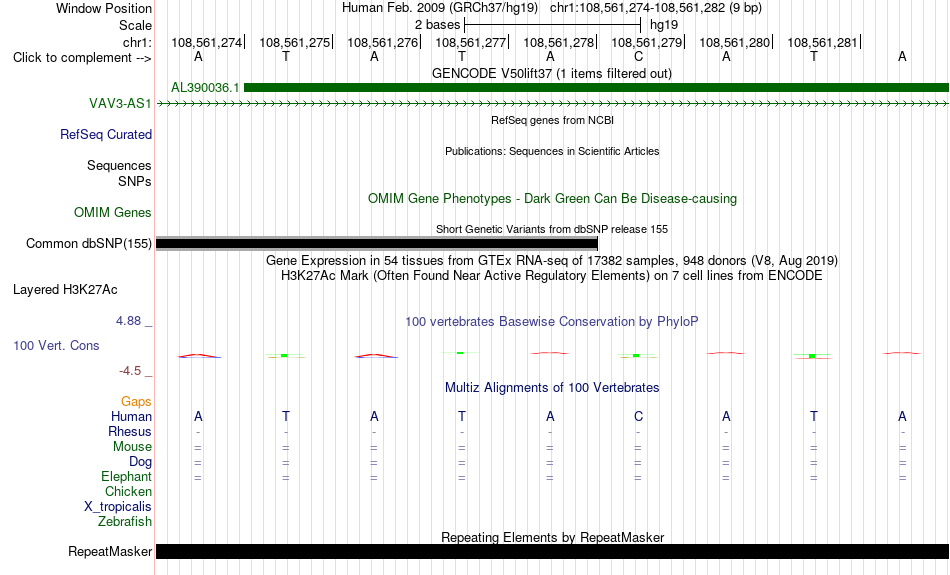Click the VAV3-AS1 gene label
The image size is (950, 575).
point(121,104)
